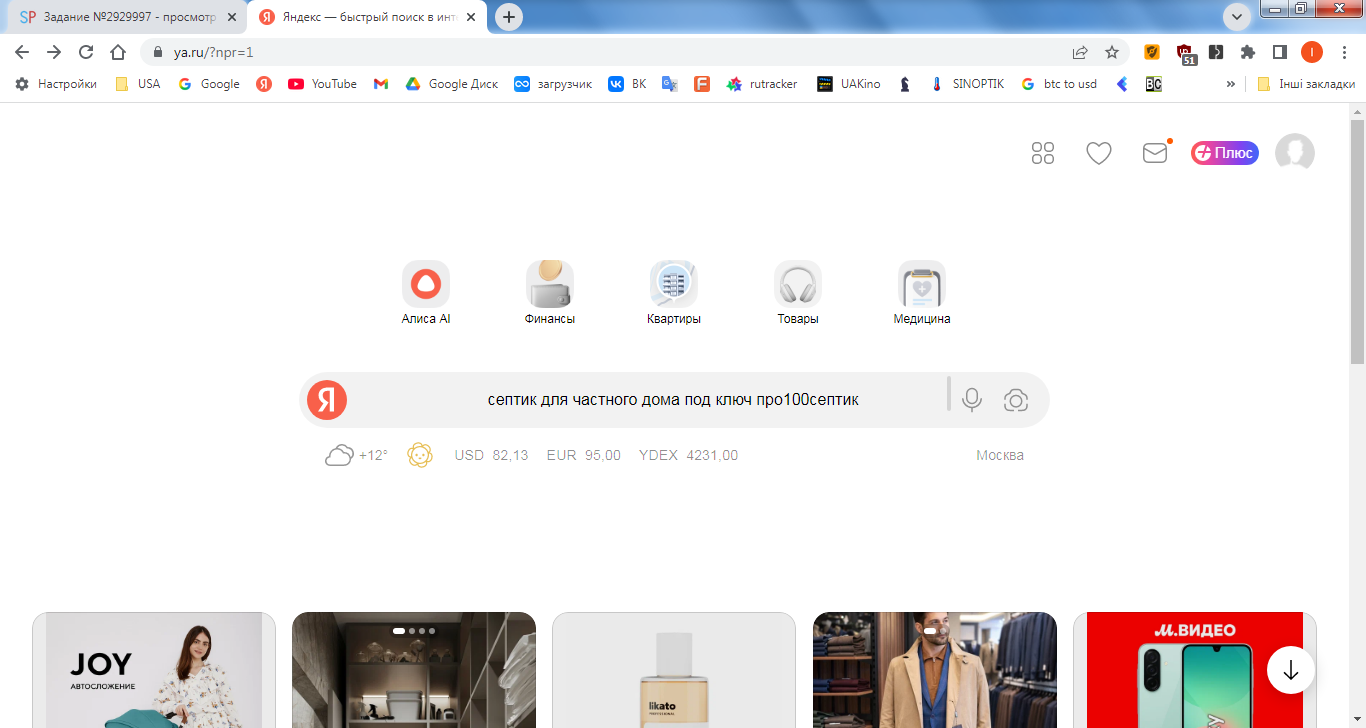Viewport: 1366px width, 728px height.
Task: Open the Chrome extensions puzzle icon
Action: pos(1248,52)
